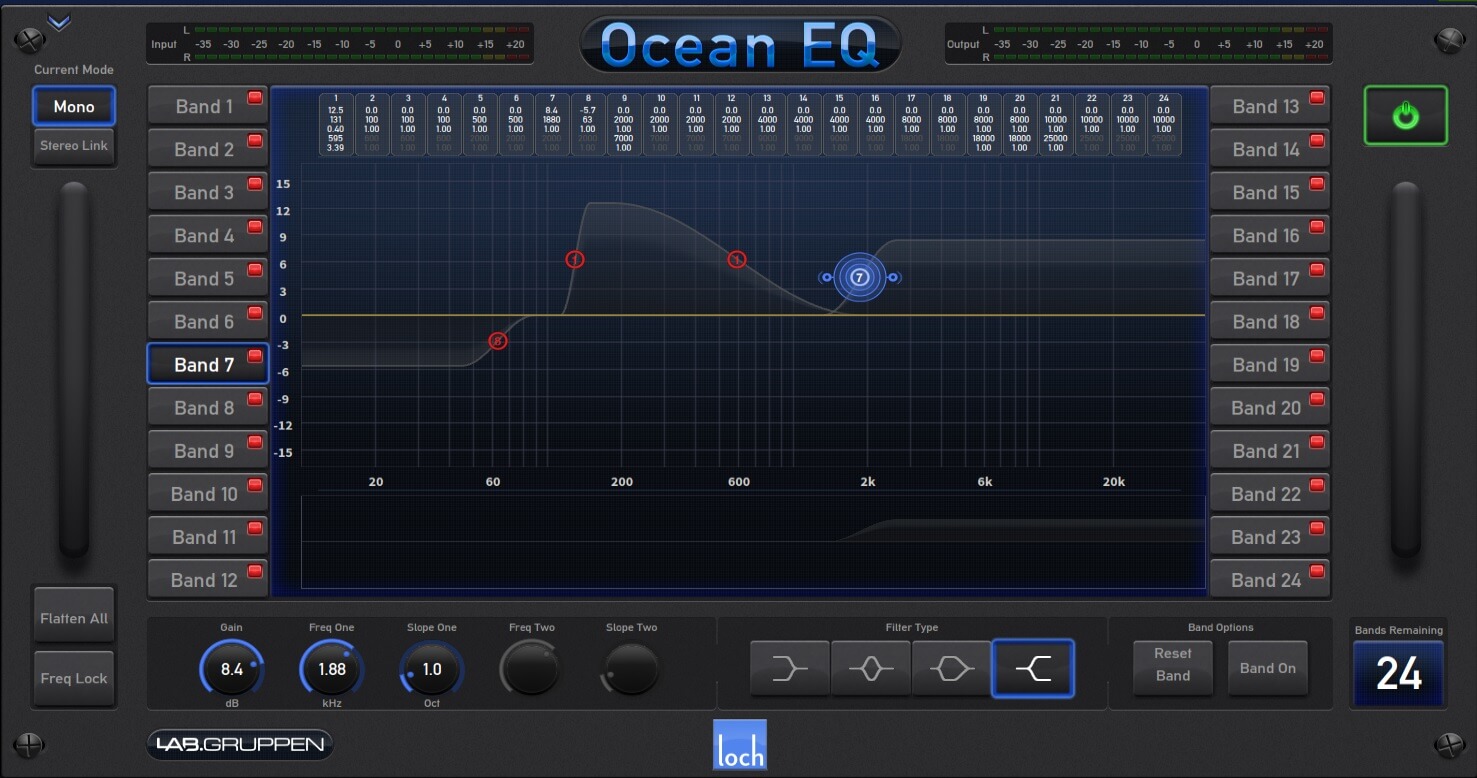Click the Reset Band button
The width and height of the screenshot is (1477, 778).
[1172, 666]
